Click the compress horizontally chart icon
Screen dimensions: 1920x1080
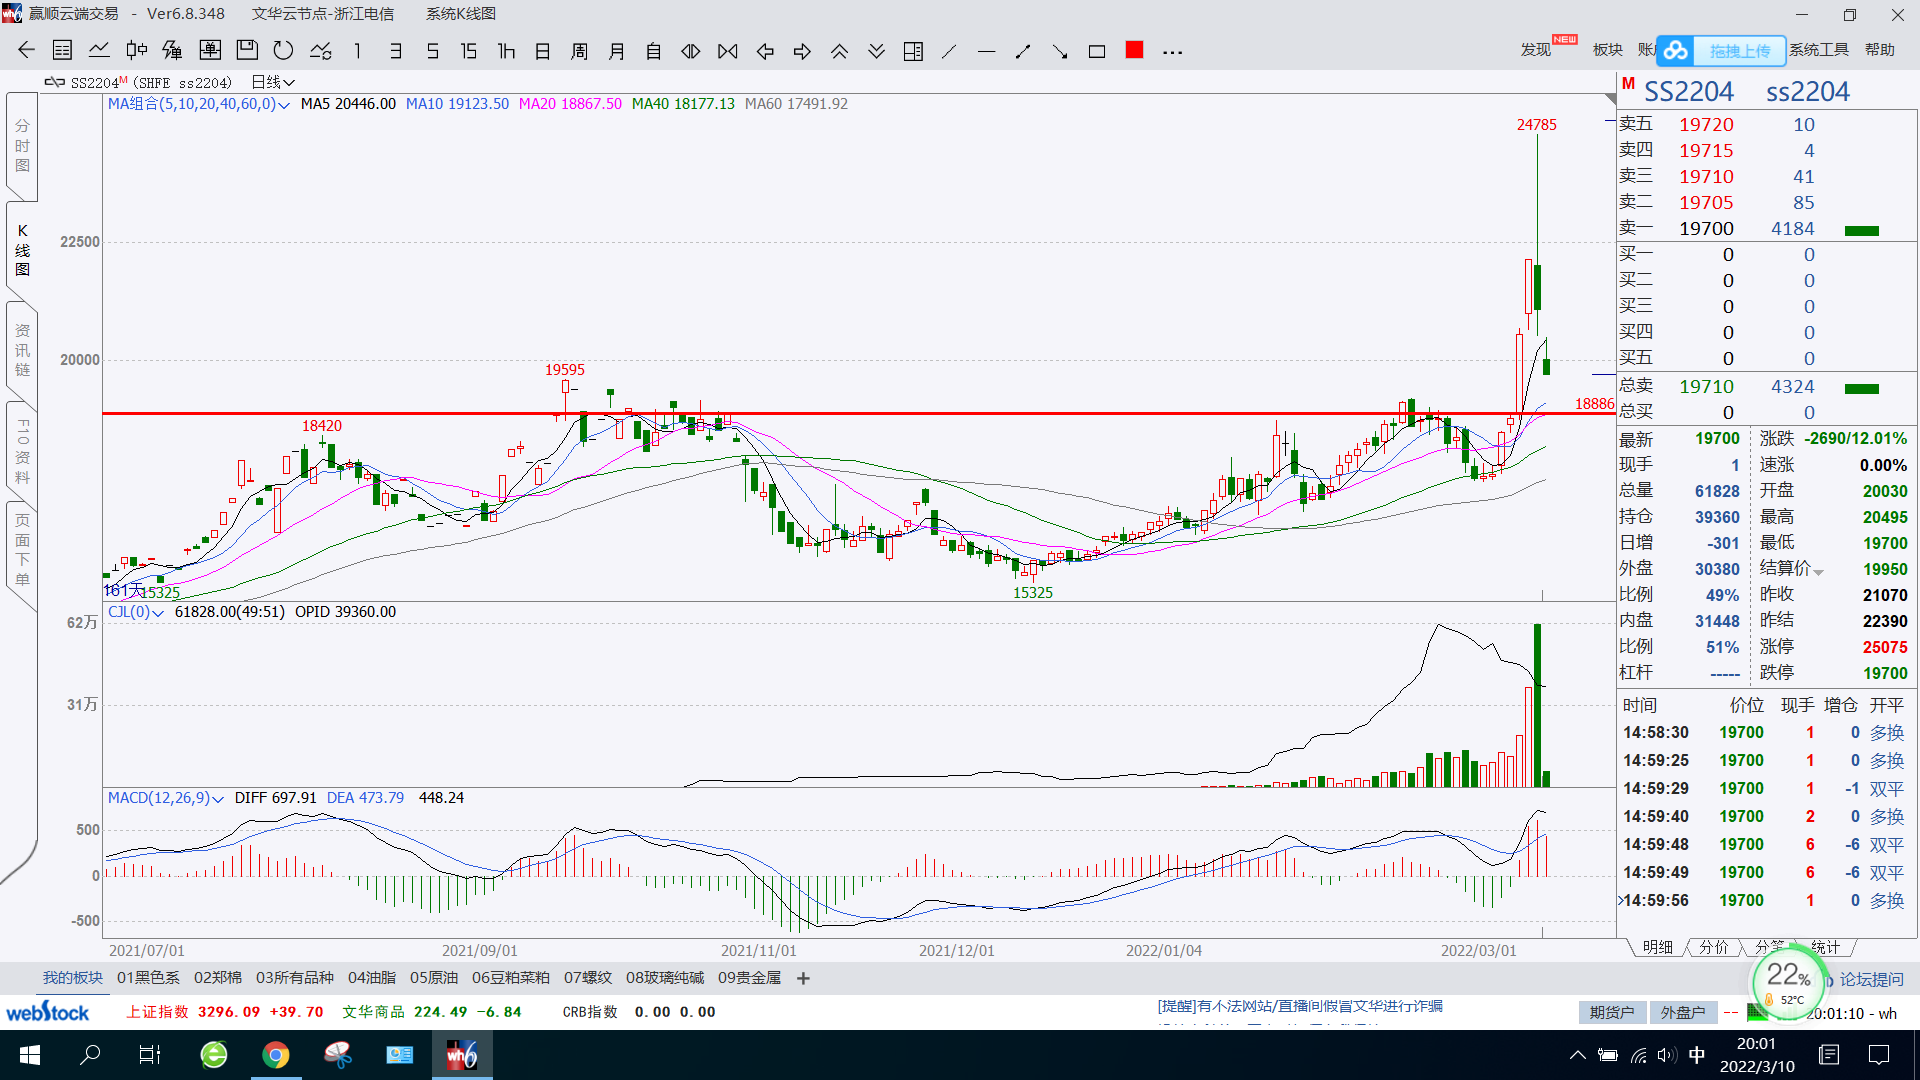(x=728, y=51)
